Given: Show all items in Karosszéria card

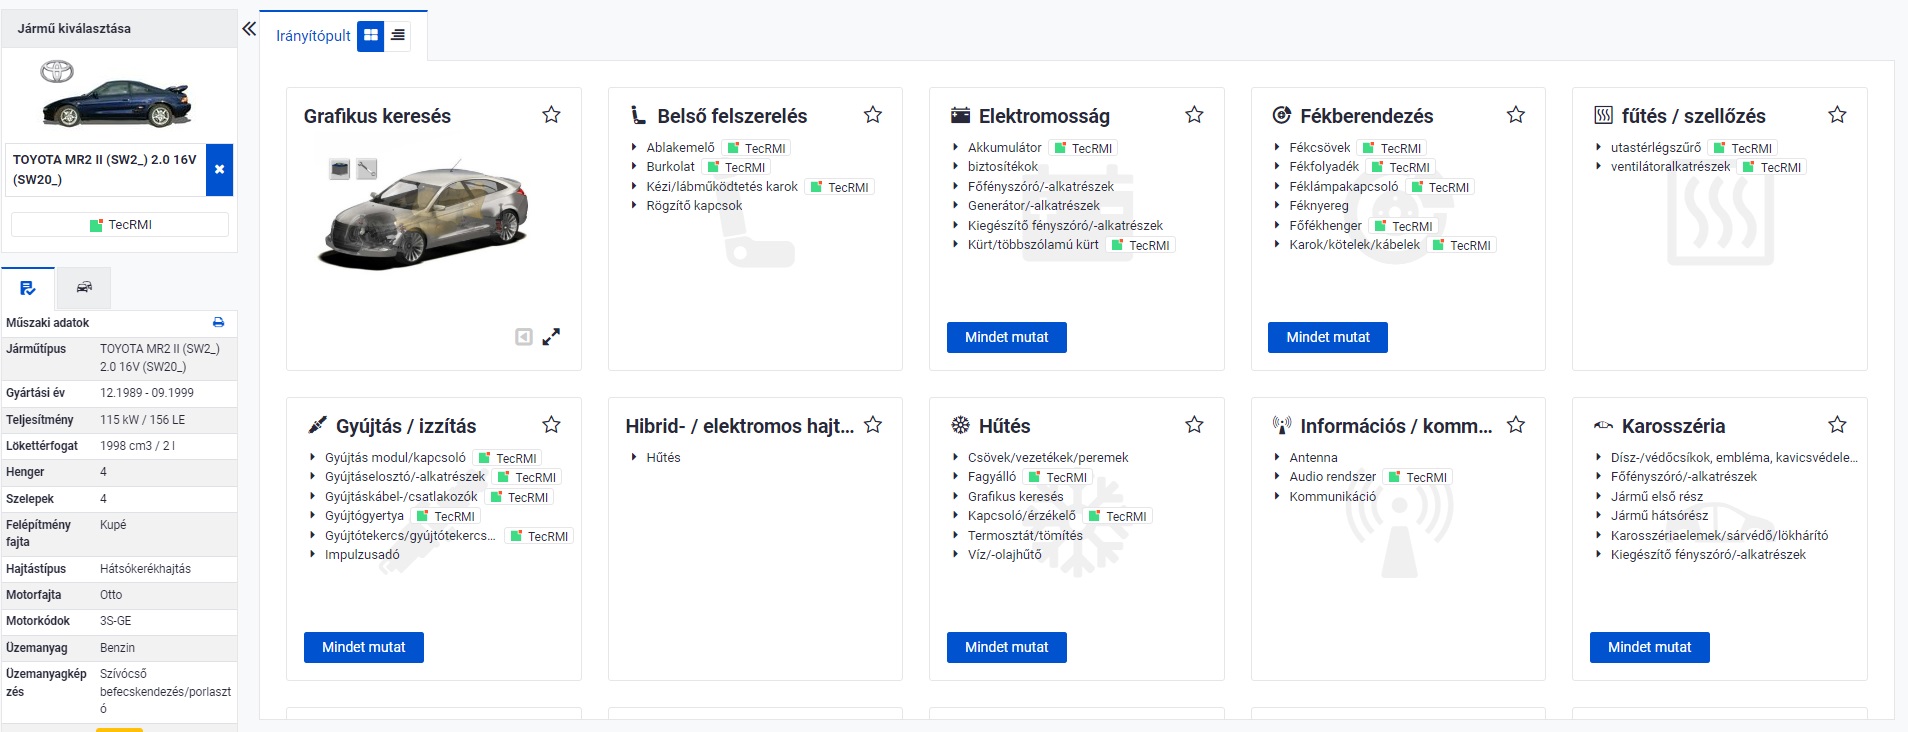Looking at the screenshot, I should (x=1649, y=647).
